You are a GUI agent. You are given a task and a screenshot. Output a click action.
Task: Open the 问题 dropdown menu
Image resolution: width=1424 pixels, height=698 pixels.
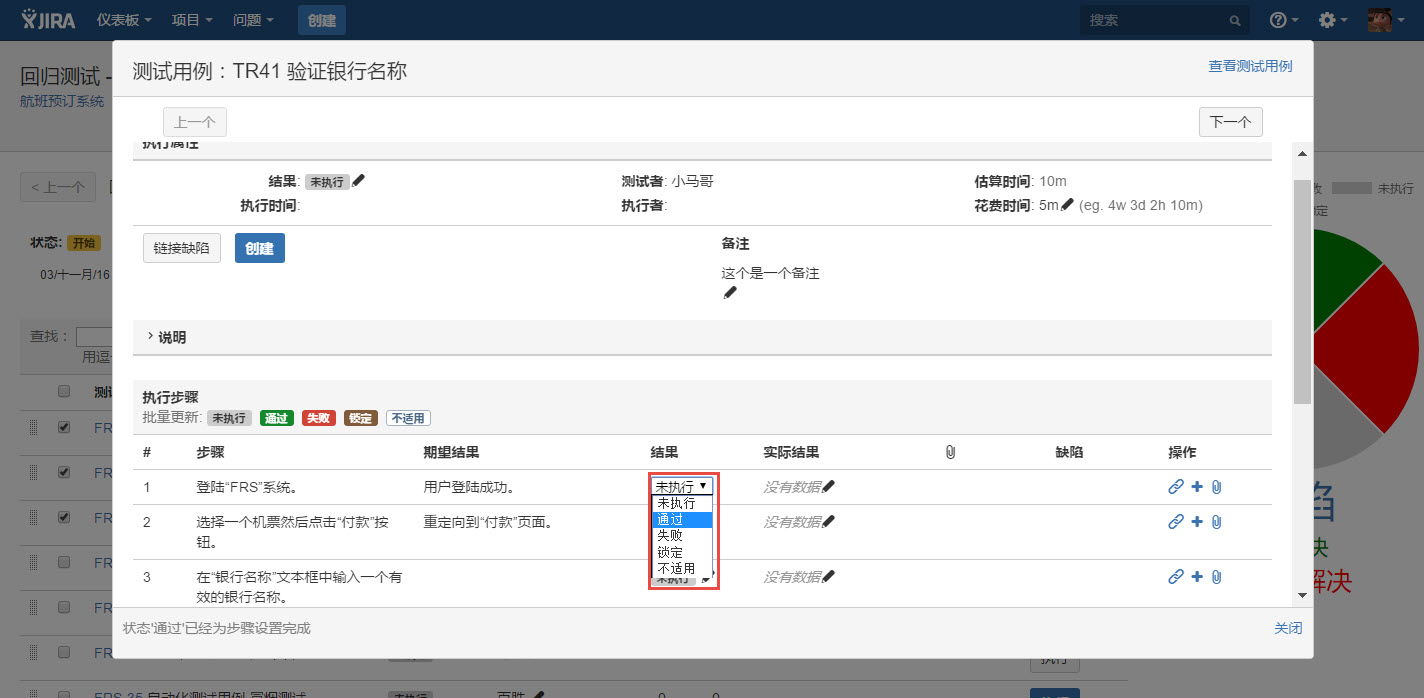(x=252, y=20)
